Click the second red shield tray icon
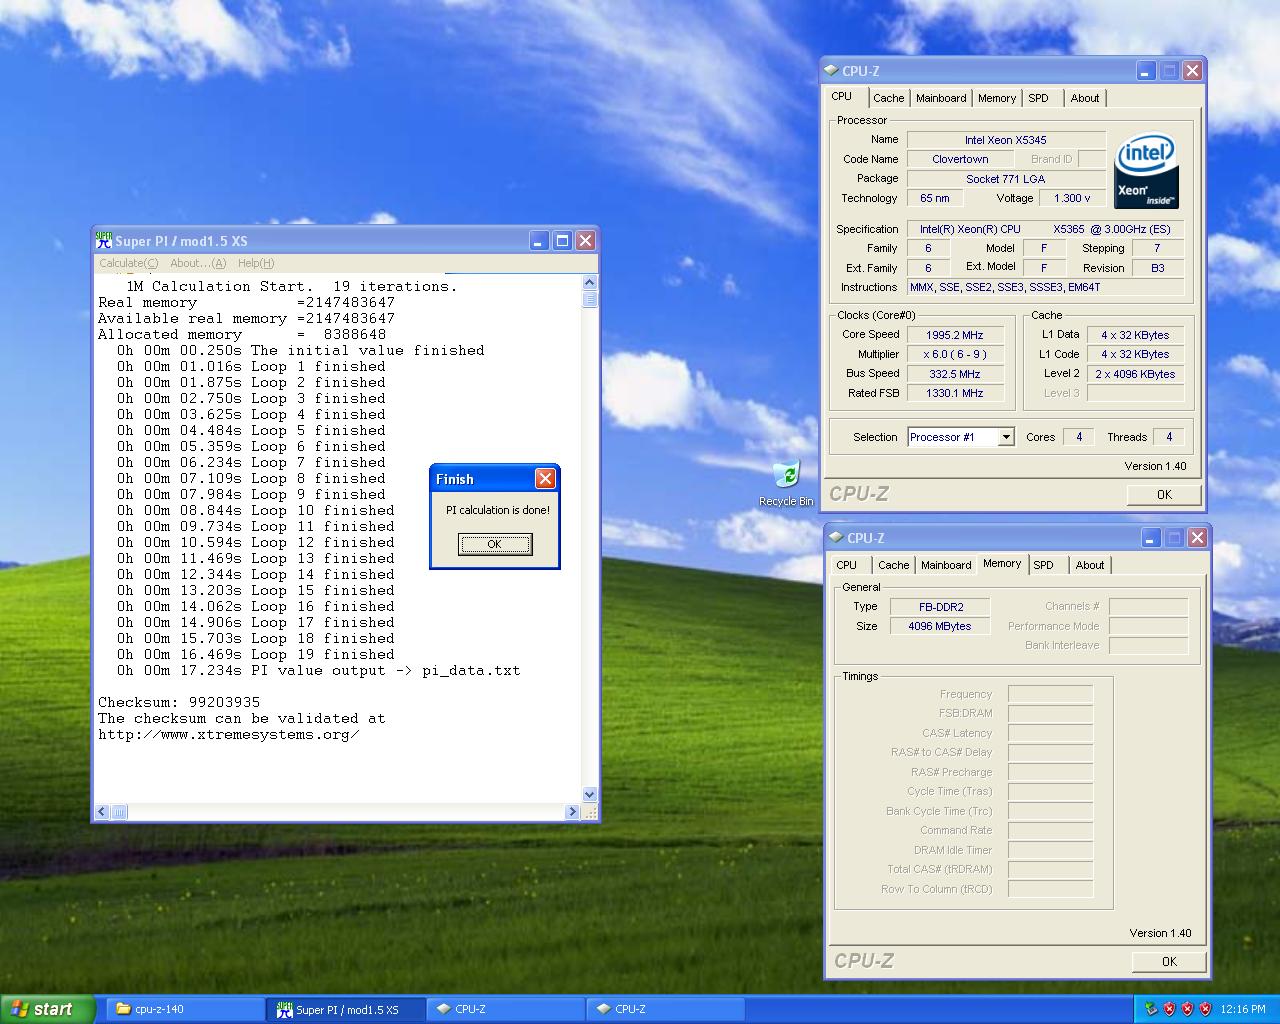This screenshot has height=1024, width=1280. point(1187,1009)
